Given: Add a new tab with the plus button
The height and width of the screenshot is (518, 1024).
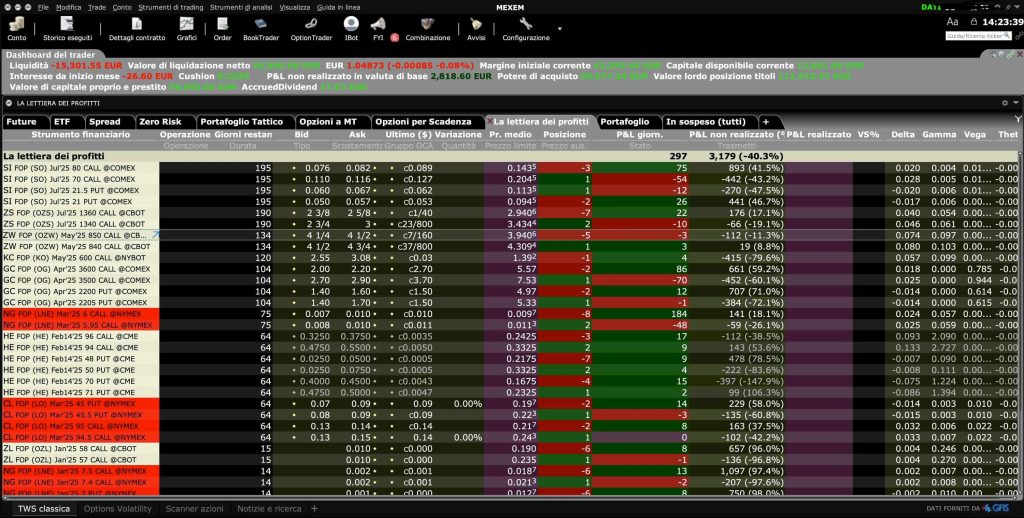Looking at the screenshot, I should click(x=766, y=121).
